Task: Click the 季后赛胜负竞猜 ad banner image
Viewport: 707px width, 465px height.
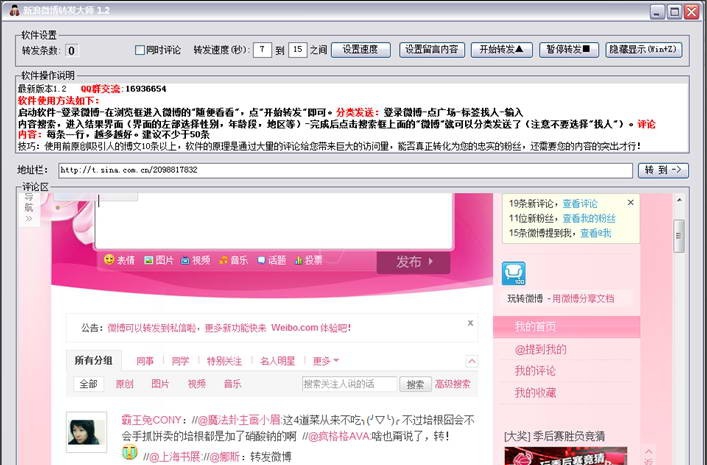Action: tap(565, 456)
